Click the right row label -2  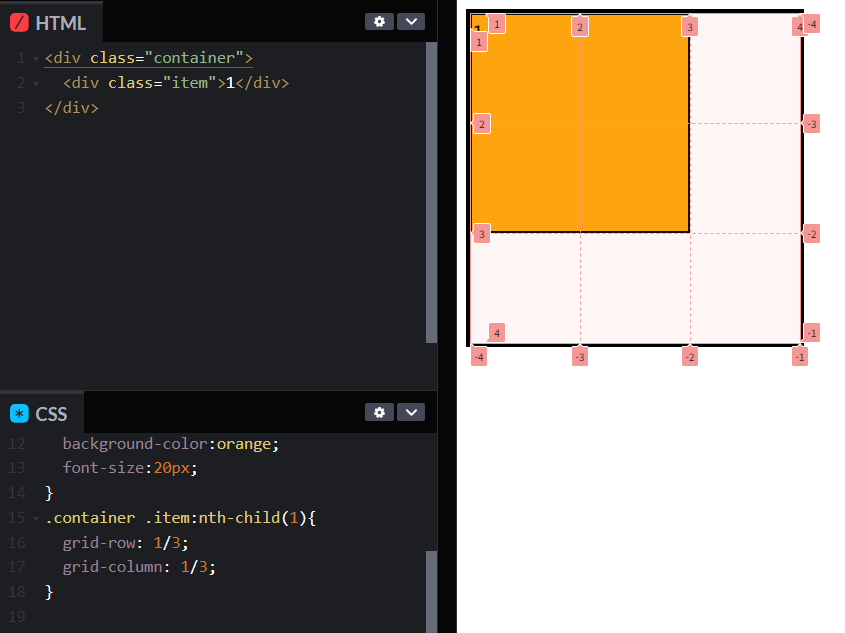812,234
